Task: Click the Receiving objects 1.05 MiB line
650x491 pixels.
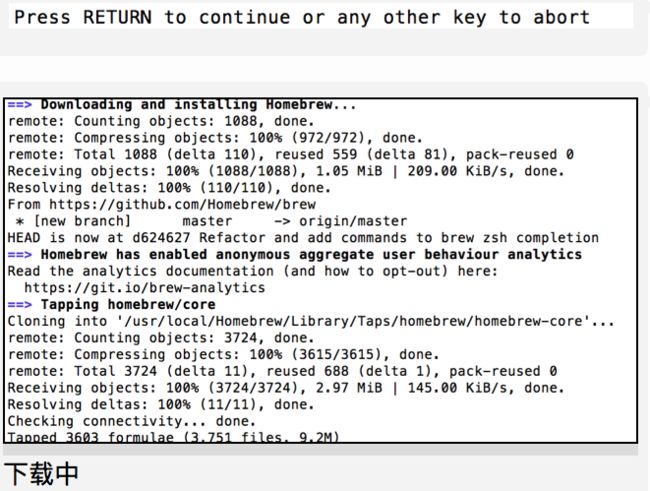Action: [286, 171]
